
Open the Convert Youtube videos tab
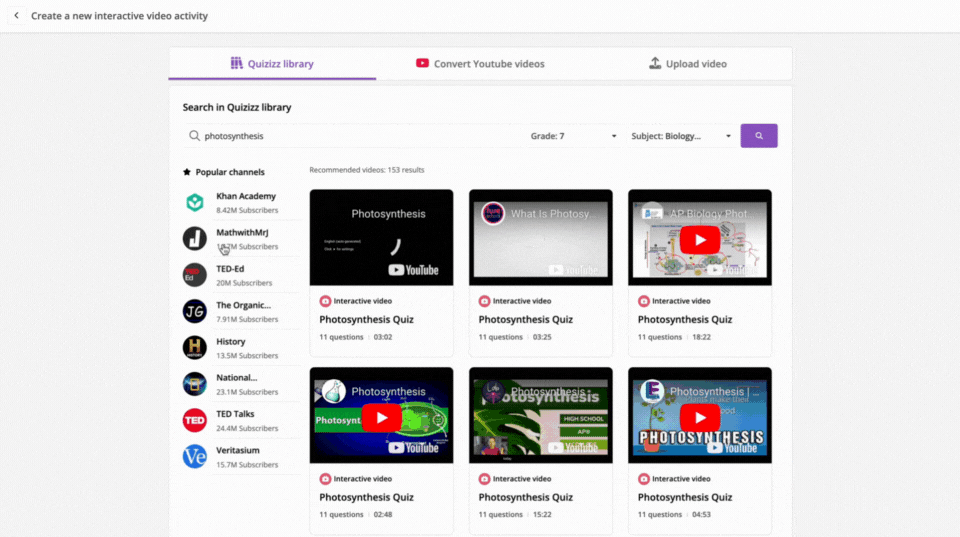coord(480,64)
